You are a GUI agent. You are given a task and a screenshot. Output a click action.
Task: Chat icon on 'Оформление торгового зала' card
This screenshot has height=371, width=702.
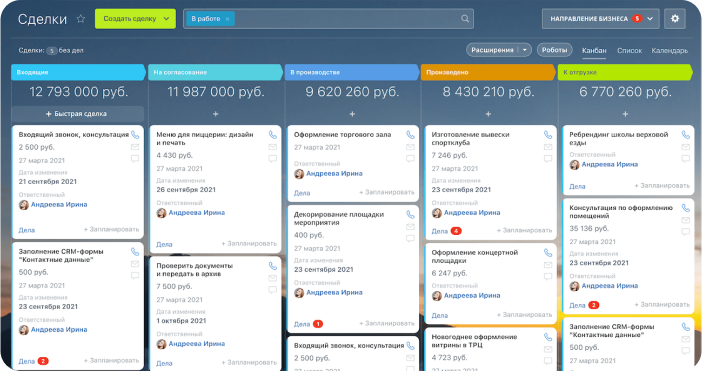pos(410,158)
